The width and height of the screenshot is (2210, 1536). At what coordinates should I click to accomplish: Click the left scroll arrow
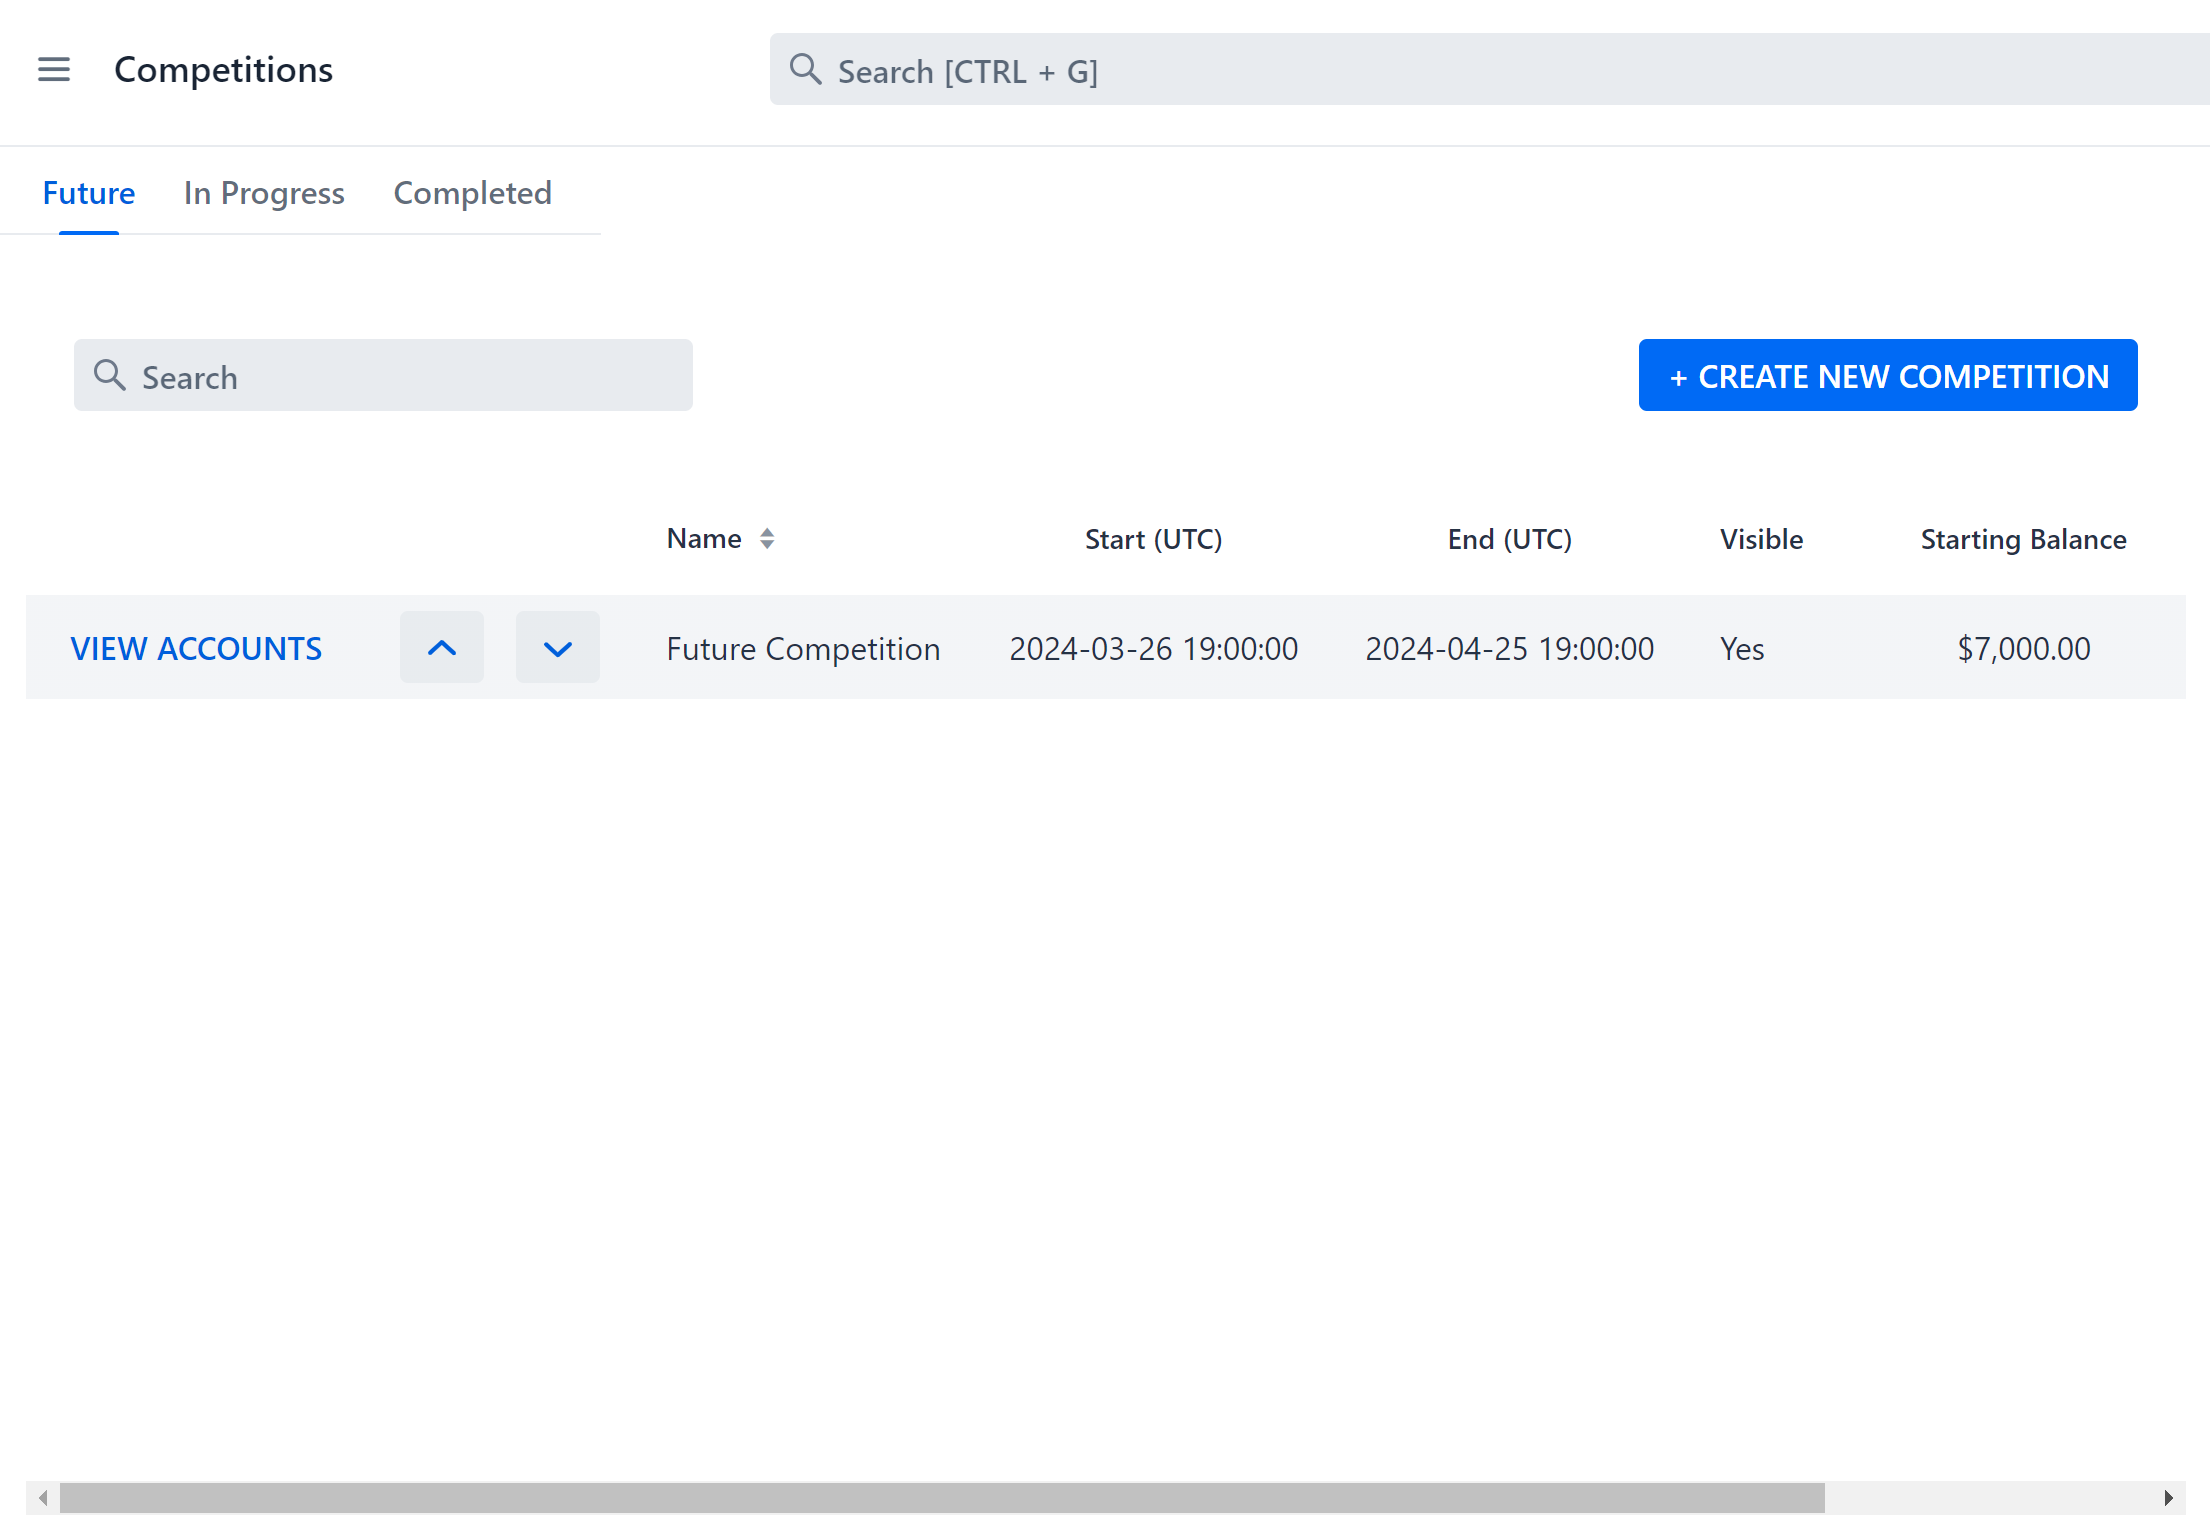click(43, 1497)
